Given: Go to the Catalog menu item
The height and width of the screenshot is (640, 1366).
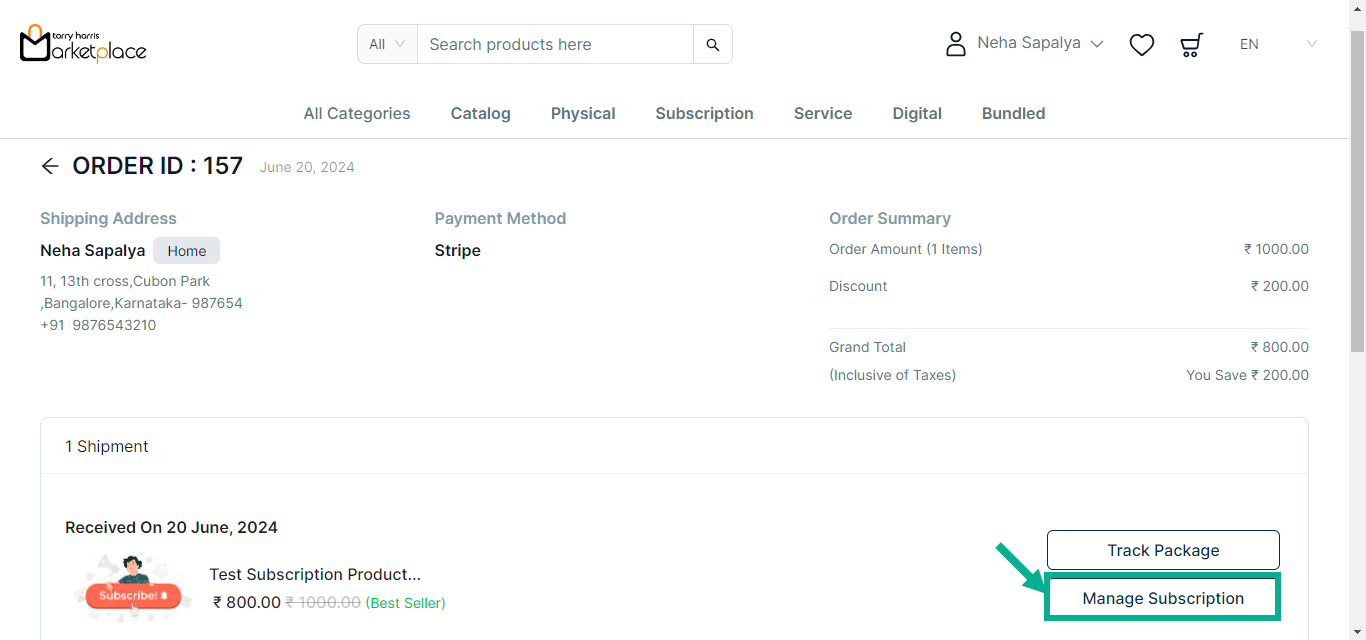Looking at the screenshot, I should pos(481,113).
